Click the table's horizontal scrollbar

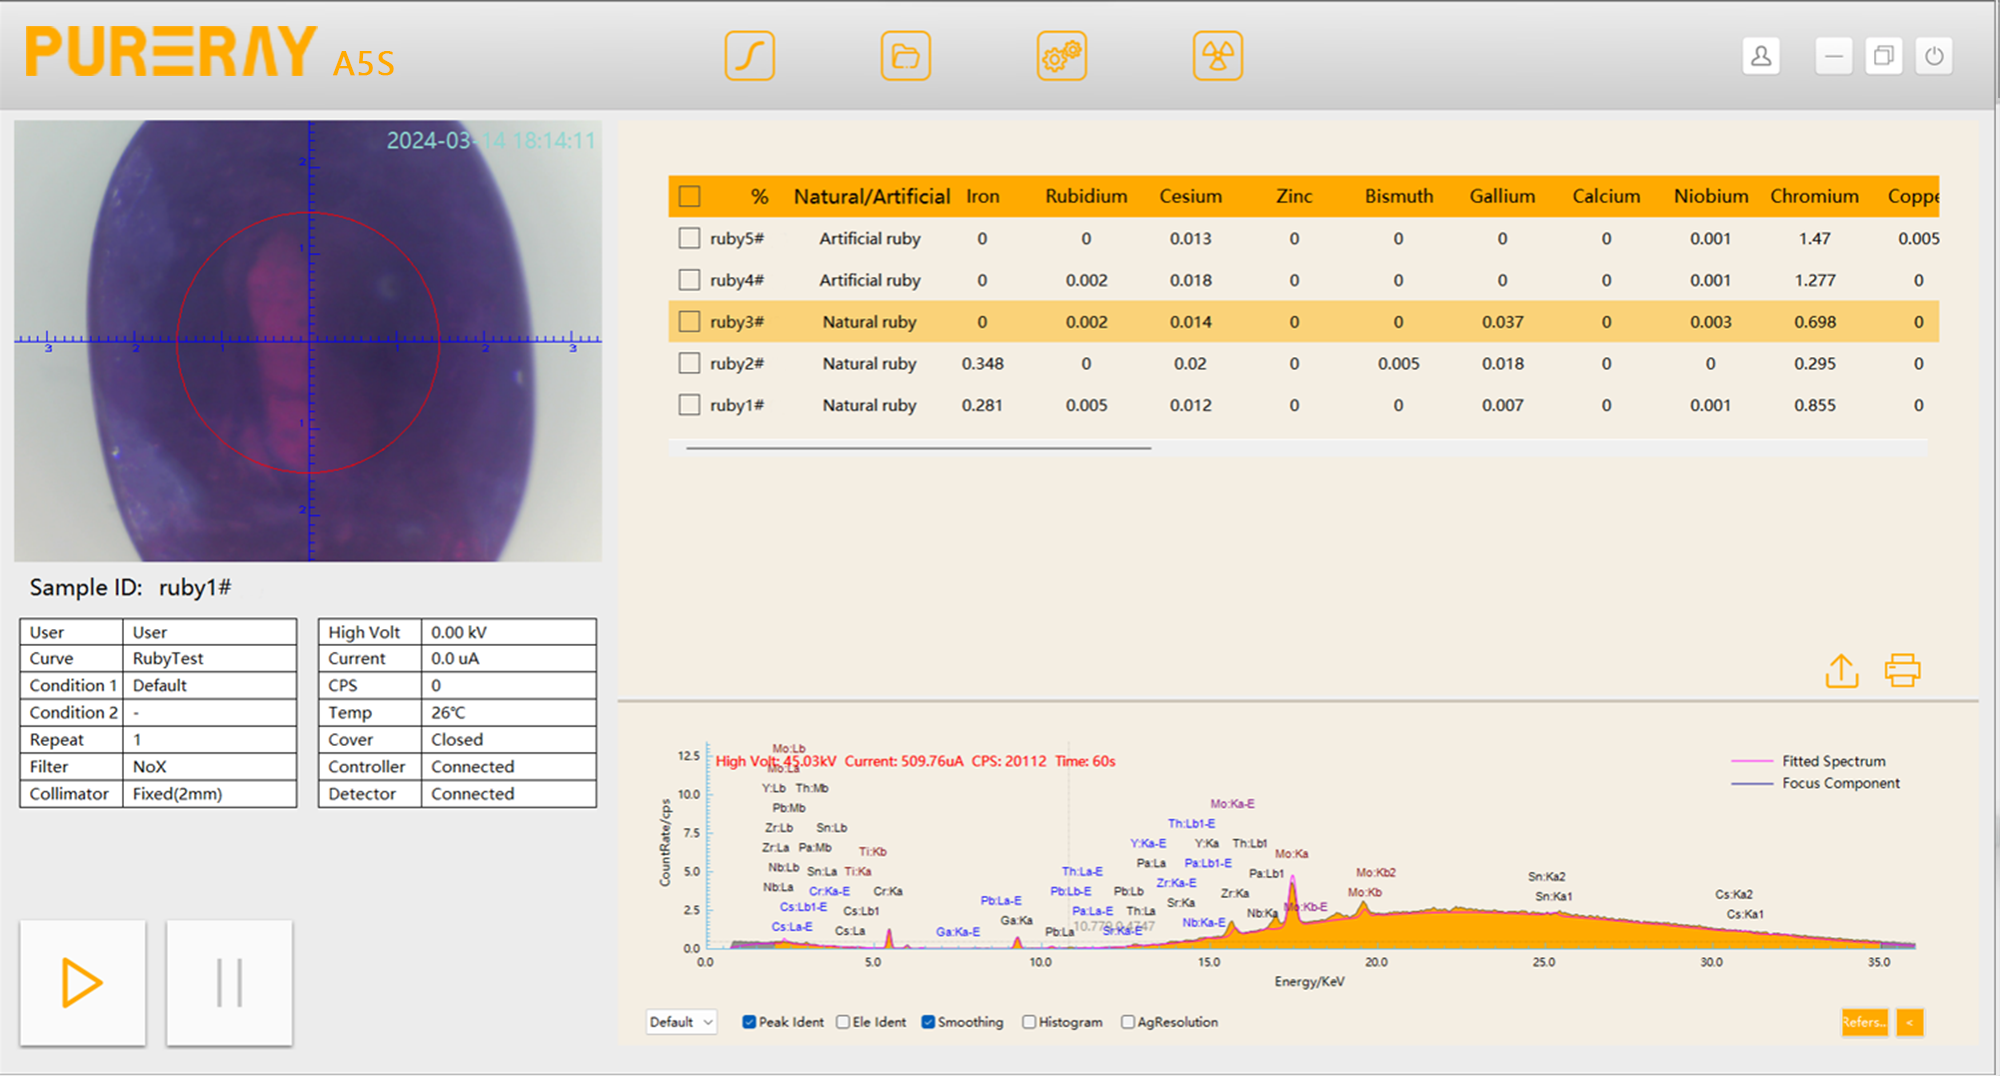[918, 448]
